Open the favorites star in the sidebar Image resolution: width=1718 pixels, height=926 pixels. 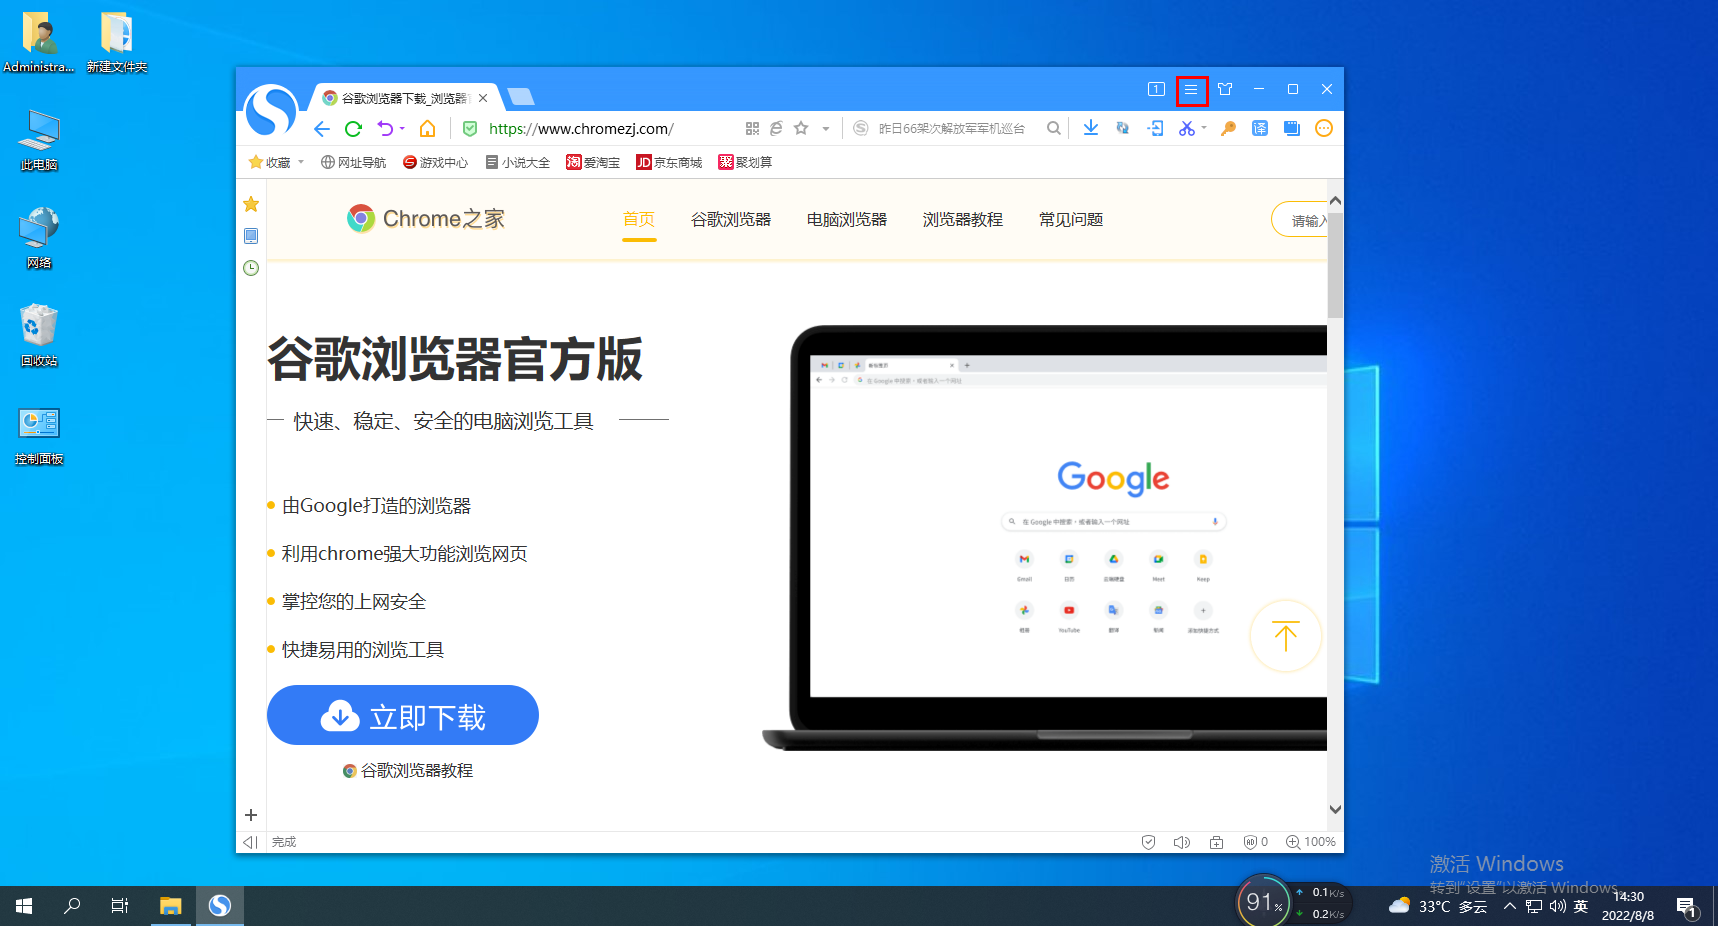tap(250, 204)
